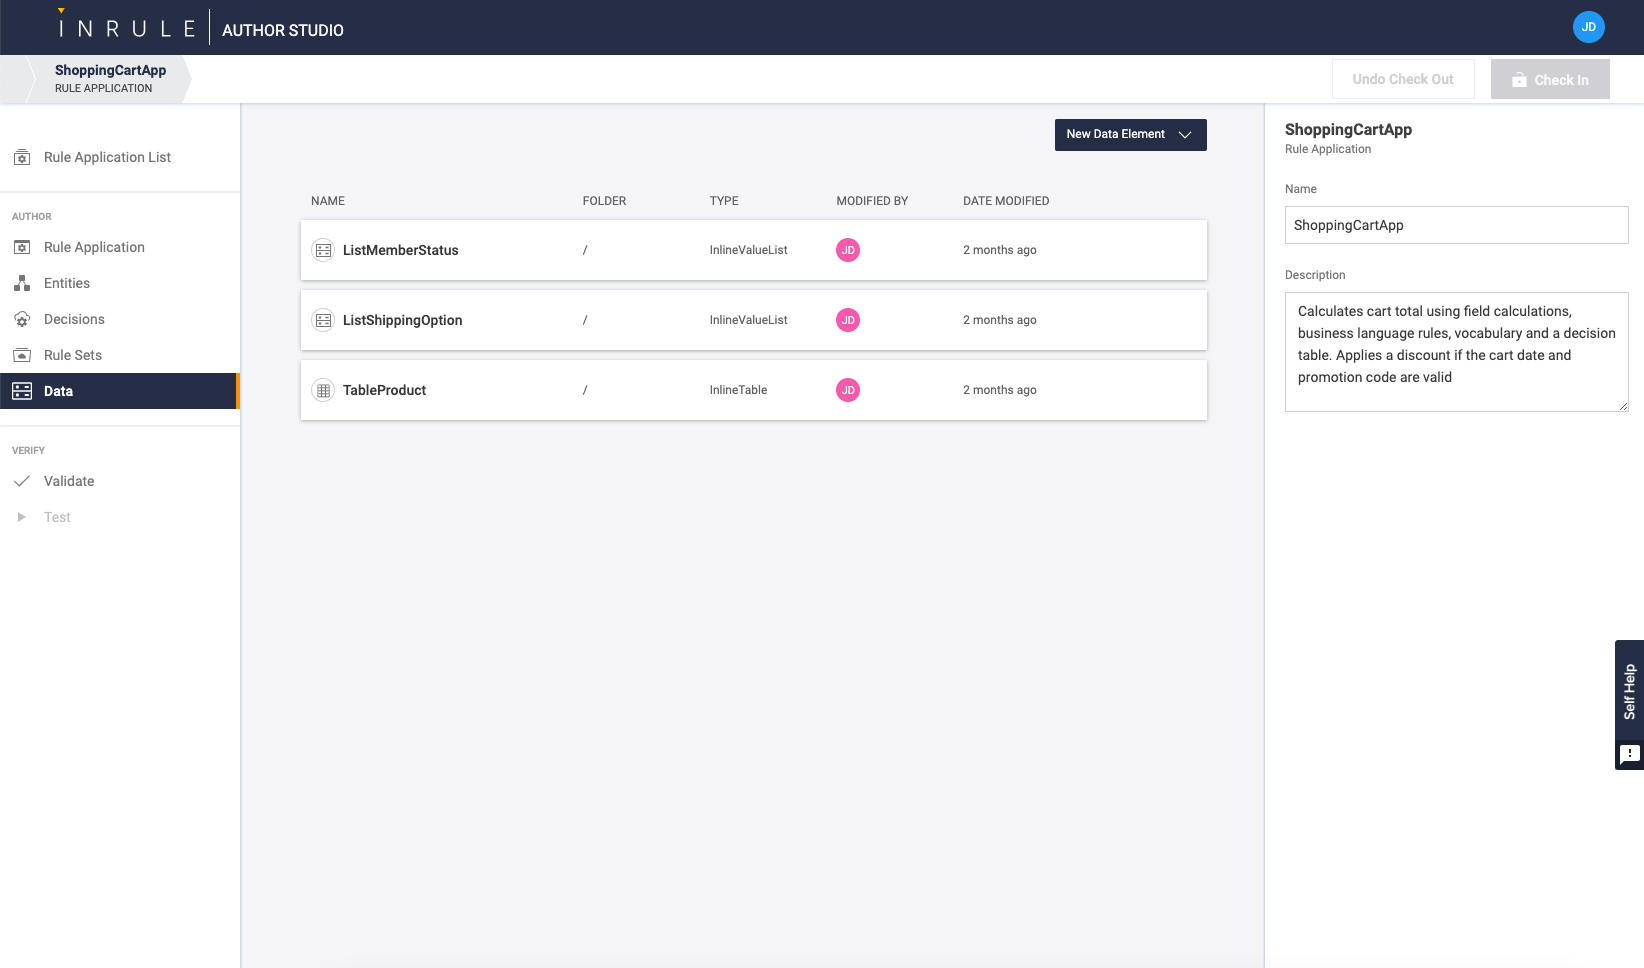Open the ListShippingOption data element
This screenshot has height=968, width=1644.
[x=402, y=321]
